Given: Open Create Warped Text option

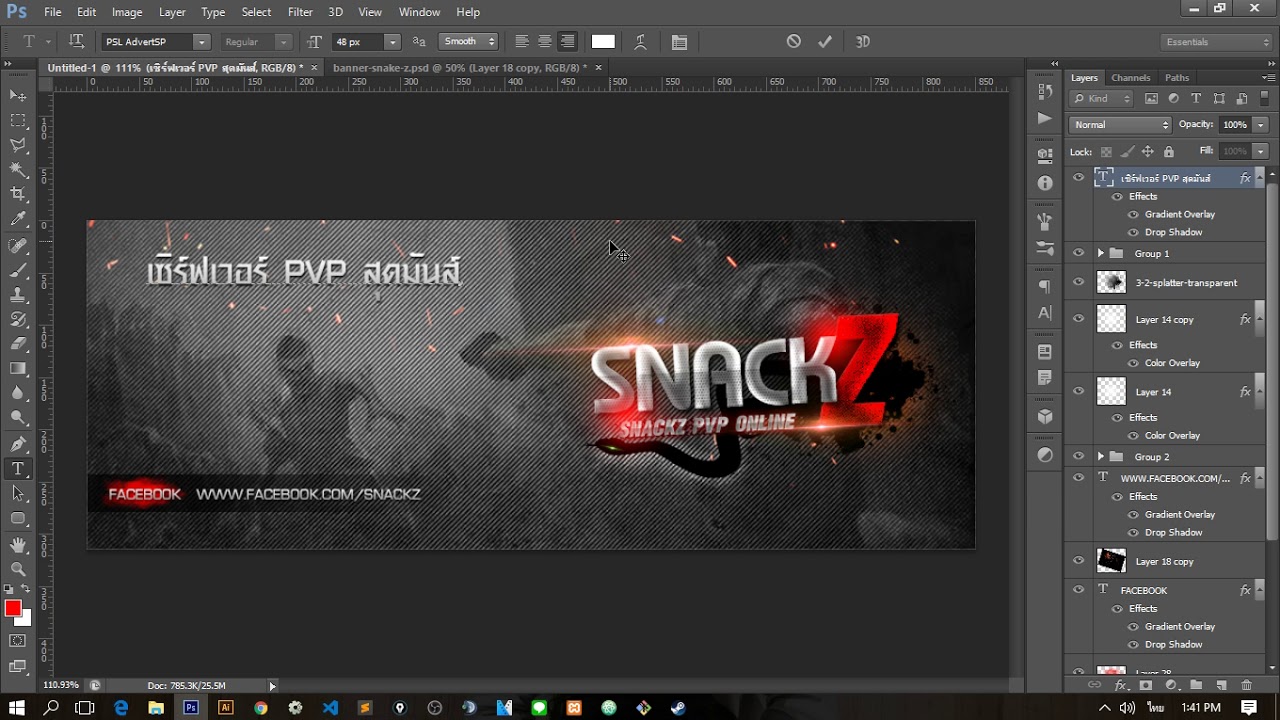Looking at the screenshot, I should [x=641, y=42].
